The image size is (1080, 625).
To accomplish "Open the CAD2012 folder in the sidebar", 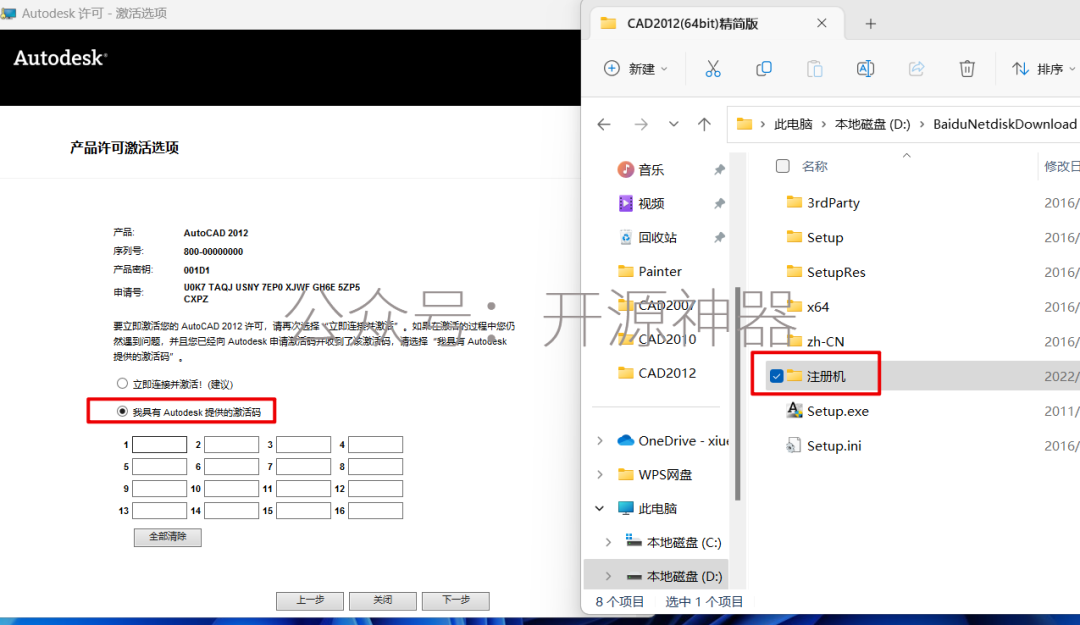I will coord(657,373).
